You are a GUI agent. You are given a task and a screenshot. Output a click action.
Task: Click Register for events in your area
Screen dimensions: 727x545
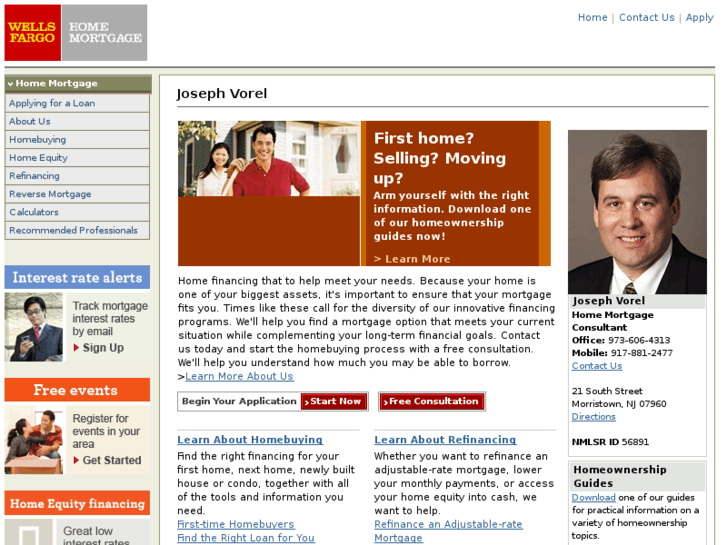pyautogui.click(x=106, y=431)
